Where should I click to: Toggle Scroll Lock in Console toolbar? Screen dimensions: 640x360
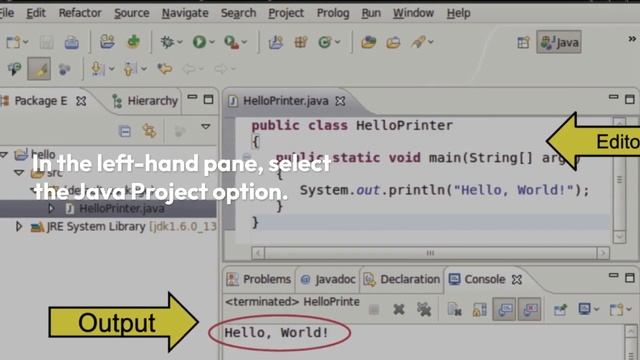pos(480,309)
